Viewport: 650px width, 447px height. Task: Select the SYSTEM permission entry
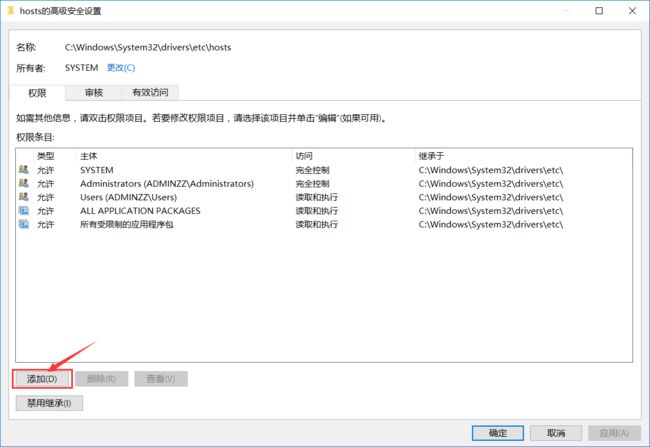pyautogui.click(x=324, y=170)
